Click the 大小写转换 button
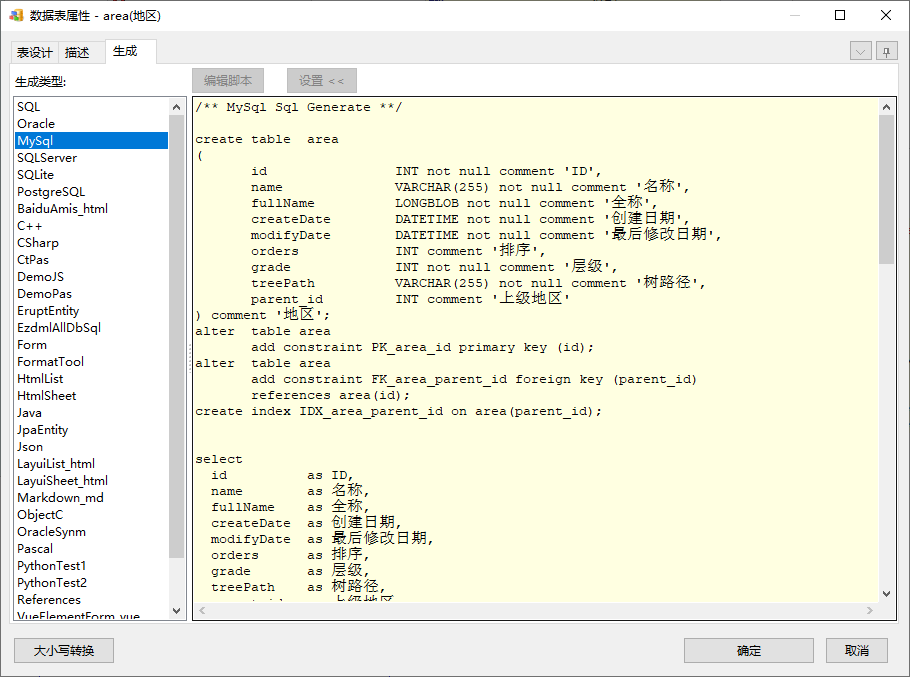The image size is (910, 677). coord(64,650)
